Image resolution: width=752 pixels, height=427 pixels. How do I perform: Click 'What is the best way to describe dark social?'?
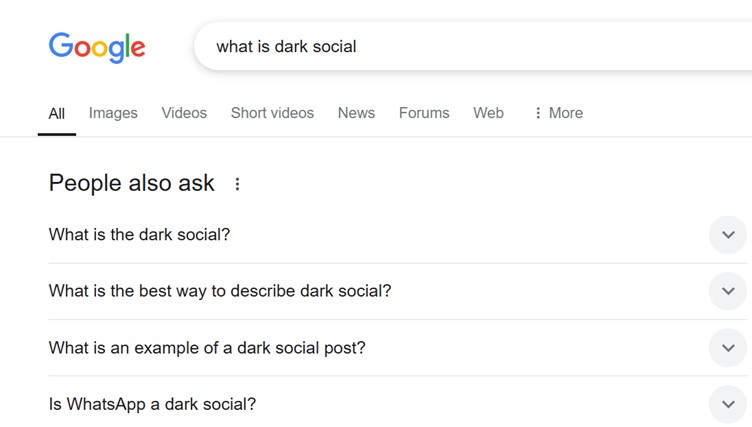220,291
